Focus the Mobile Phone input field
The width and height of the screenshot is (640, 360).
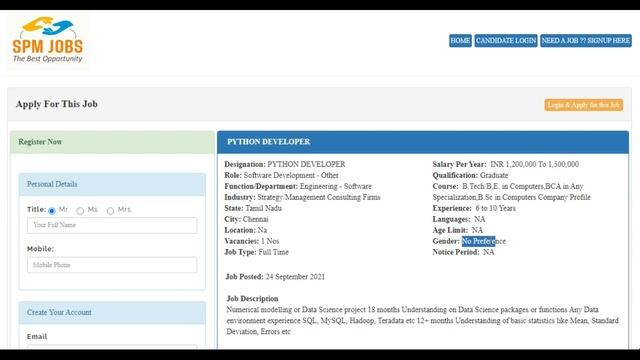point(112,265)
